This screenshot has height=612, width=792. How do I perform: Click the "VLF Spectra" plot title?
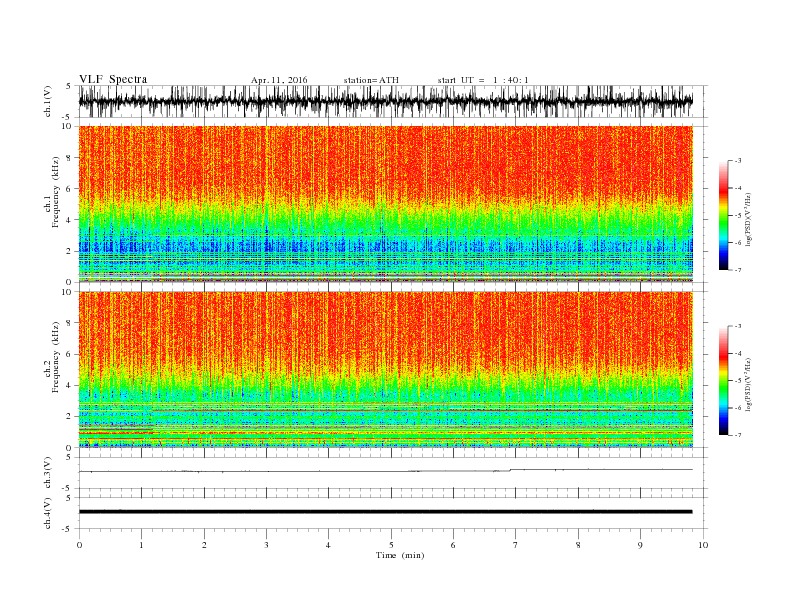tap(113, 79)
